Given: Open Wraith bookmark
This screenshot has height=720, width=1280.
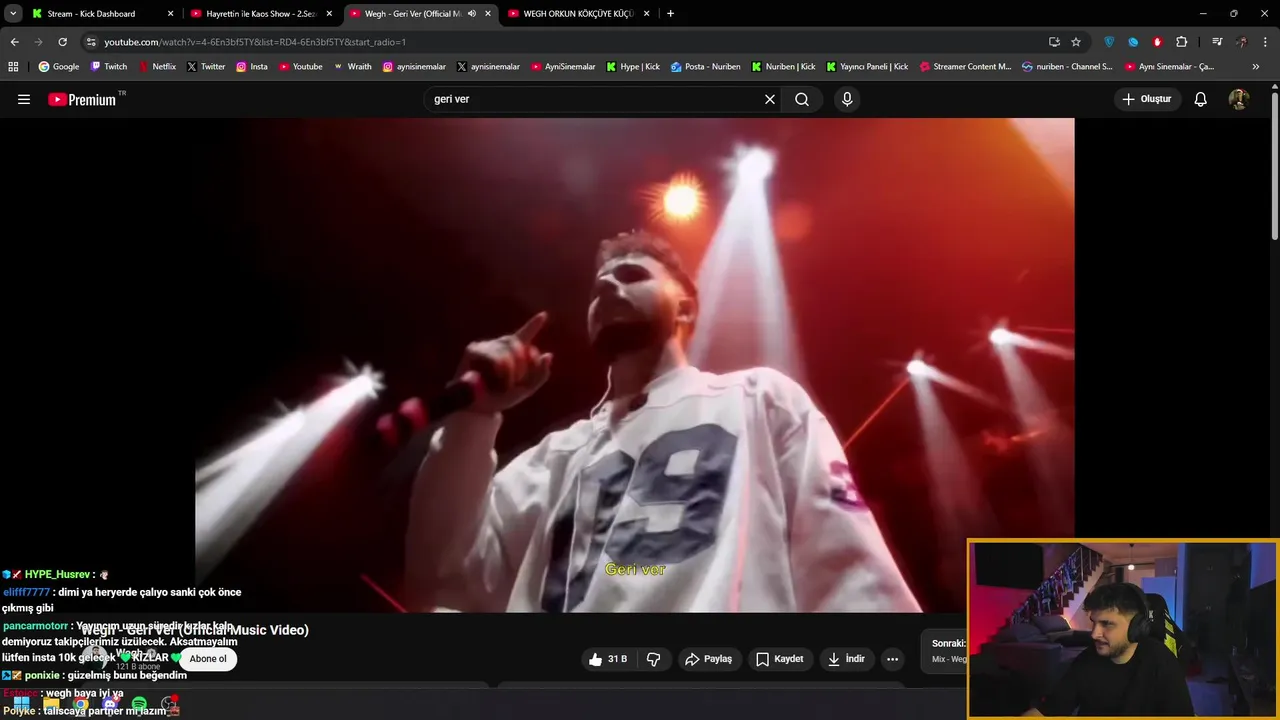Looking at the screenshot, I should 352,67.
